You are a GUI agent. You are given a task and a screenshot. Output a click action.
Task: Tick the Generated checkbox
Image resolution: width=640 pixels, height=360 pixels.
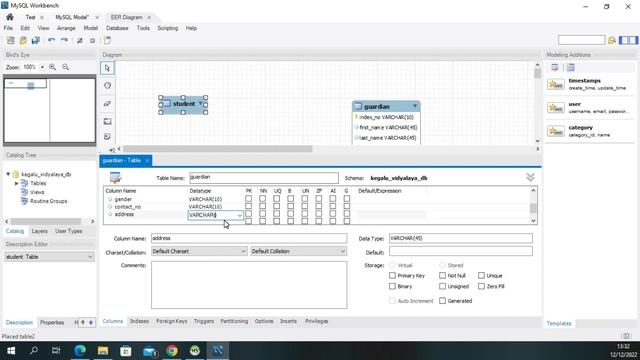point(442,301)
